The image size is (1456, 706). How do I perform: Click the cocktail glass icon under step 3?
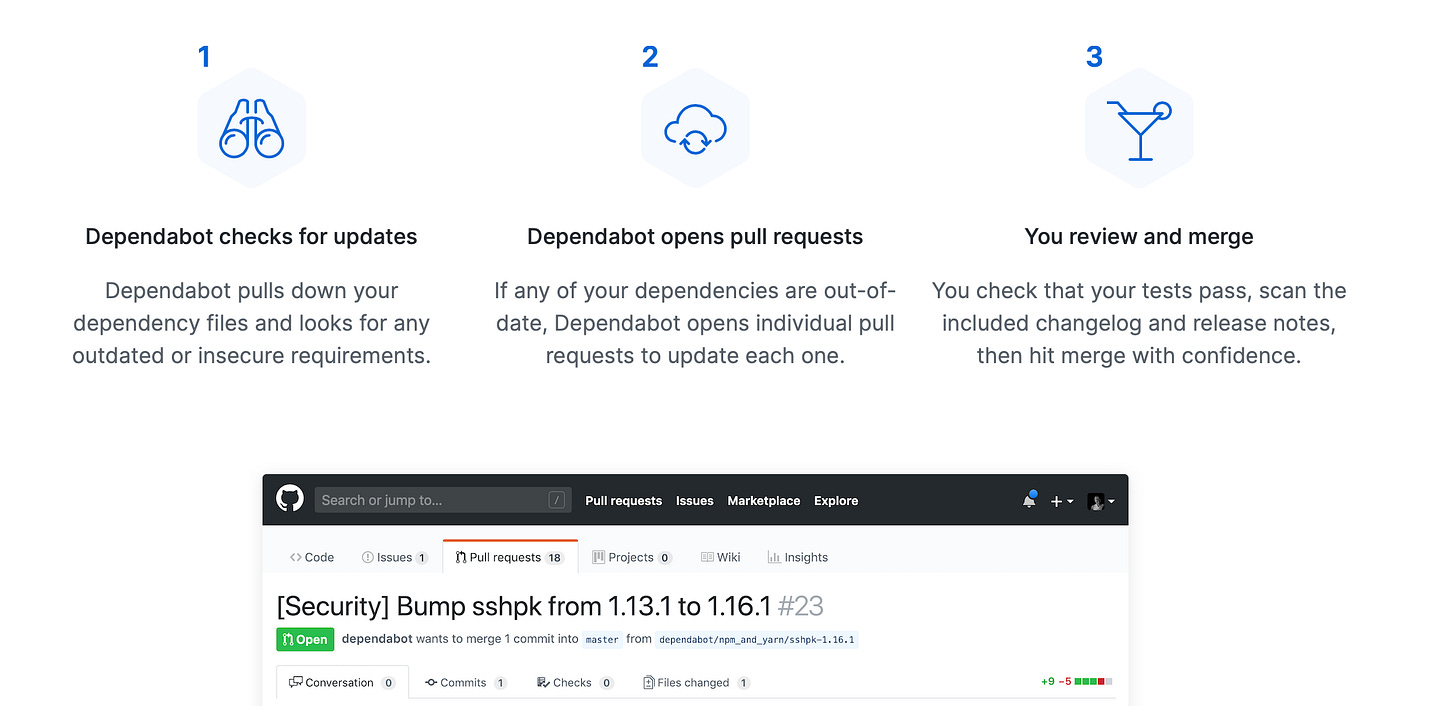tap(1139, 130)
